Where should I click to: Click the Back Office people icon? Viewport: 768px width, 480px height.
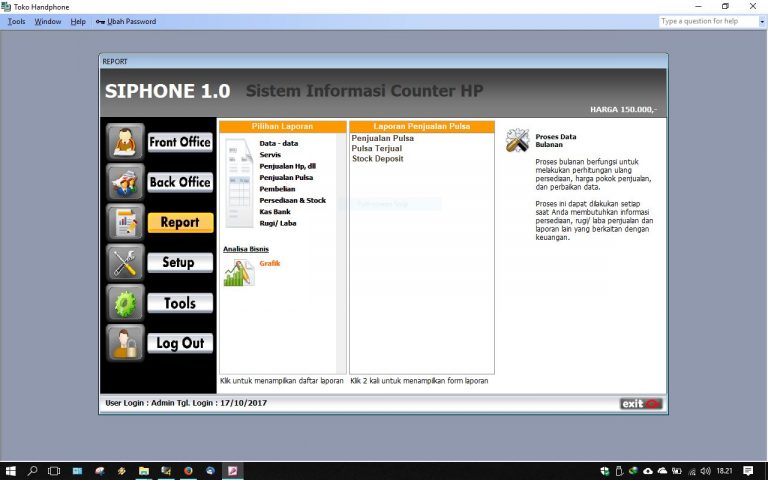pyautogui.click(x=125, y=182)
